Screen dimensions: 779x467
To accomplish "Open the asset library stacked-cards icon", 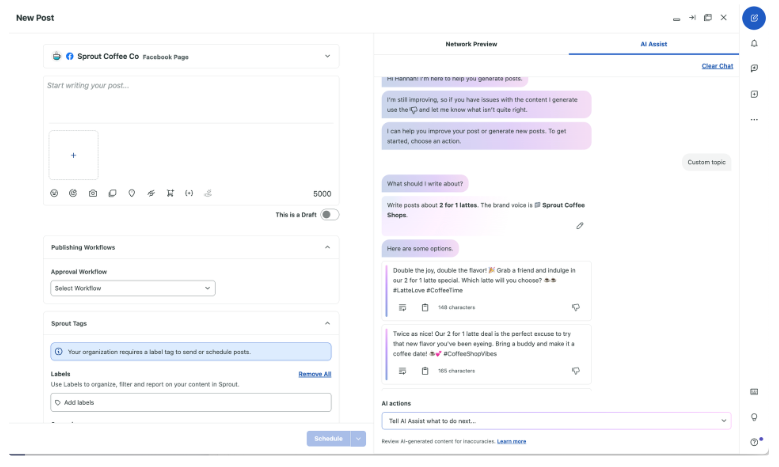I will [112, 193].
